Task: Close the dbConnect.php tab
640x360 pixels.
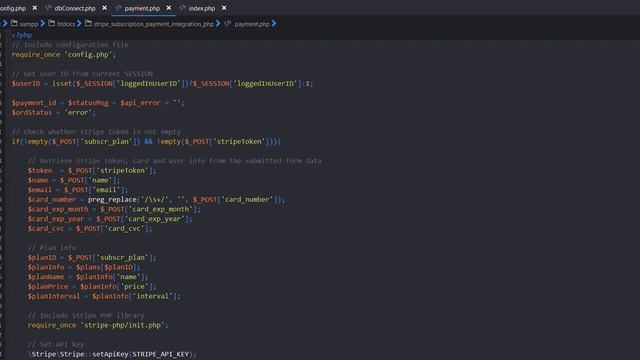Action: (x=104, y=8)
